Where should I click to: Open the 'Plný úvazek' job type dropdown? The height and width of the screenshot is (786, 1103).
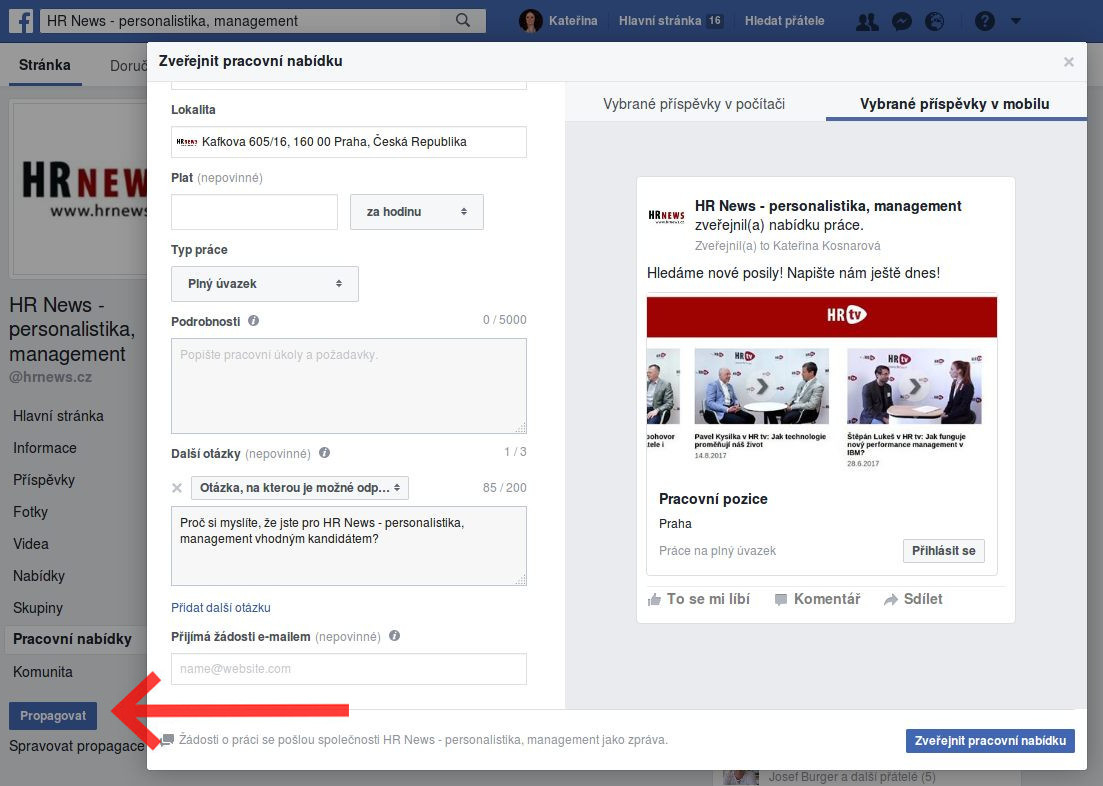click(264, 284)
